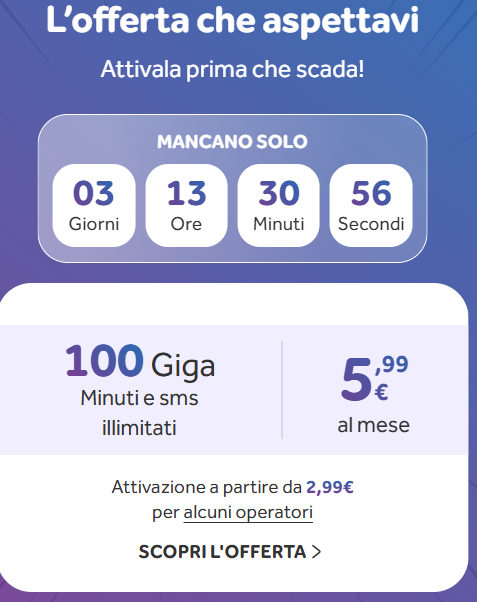Click the al mese label
The image size is (477, 602).
(x=374, y=425)
